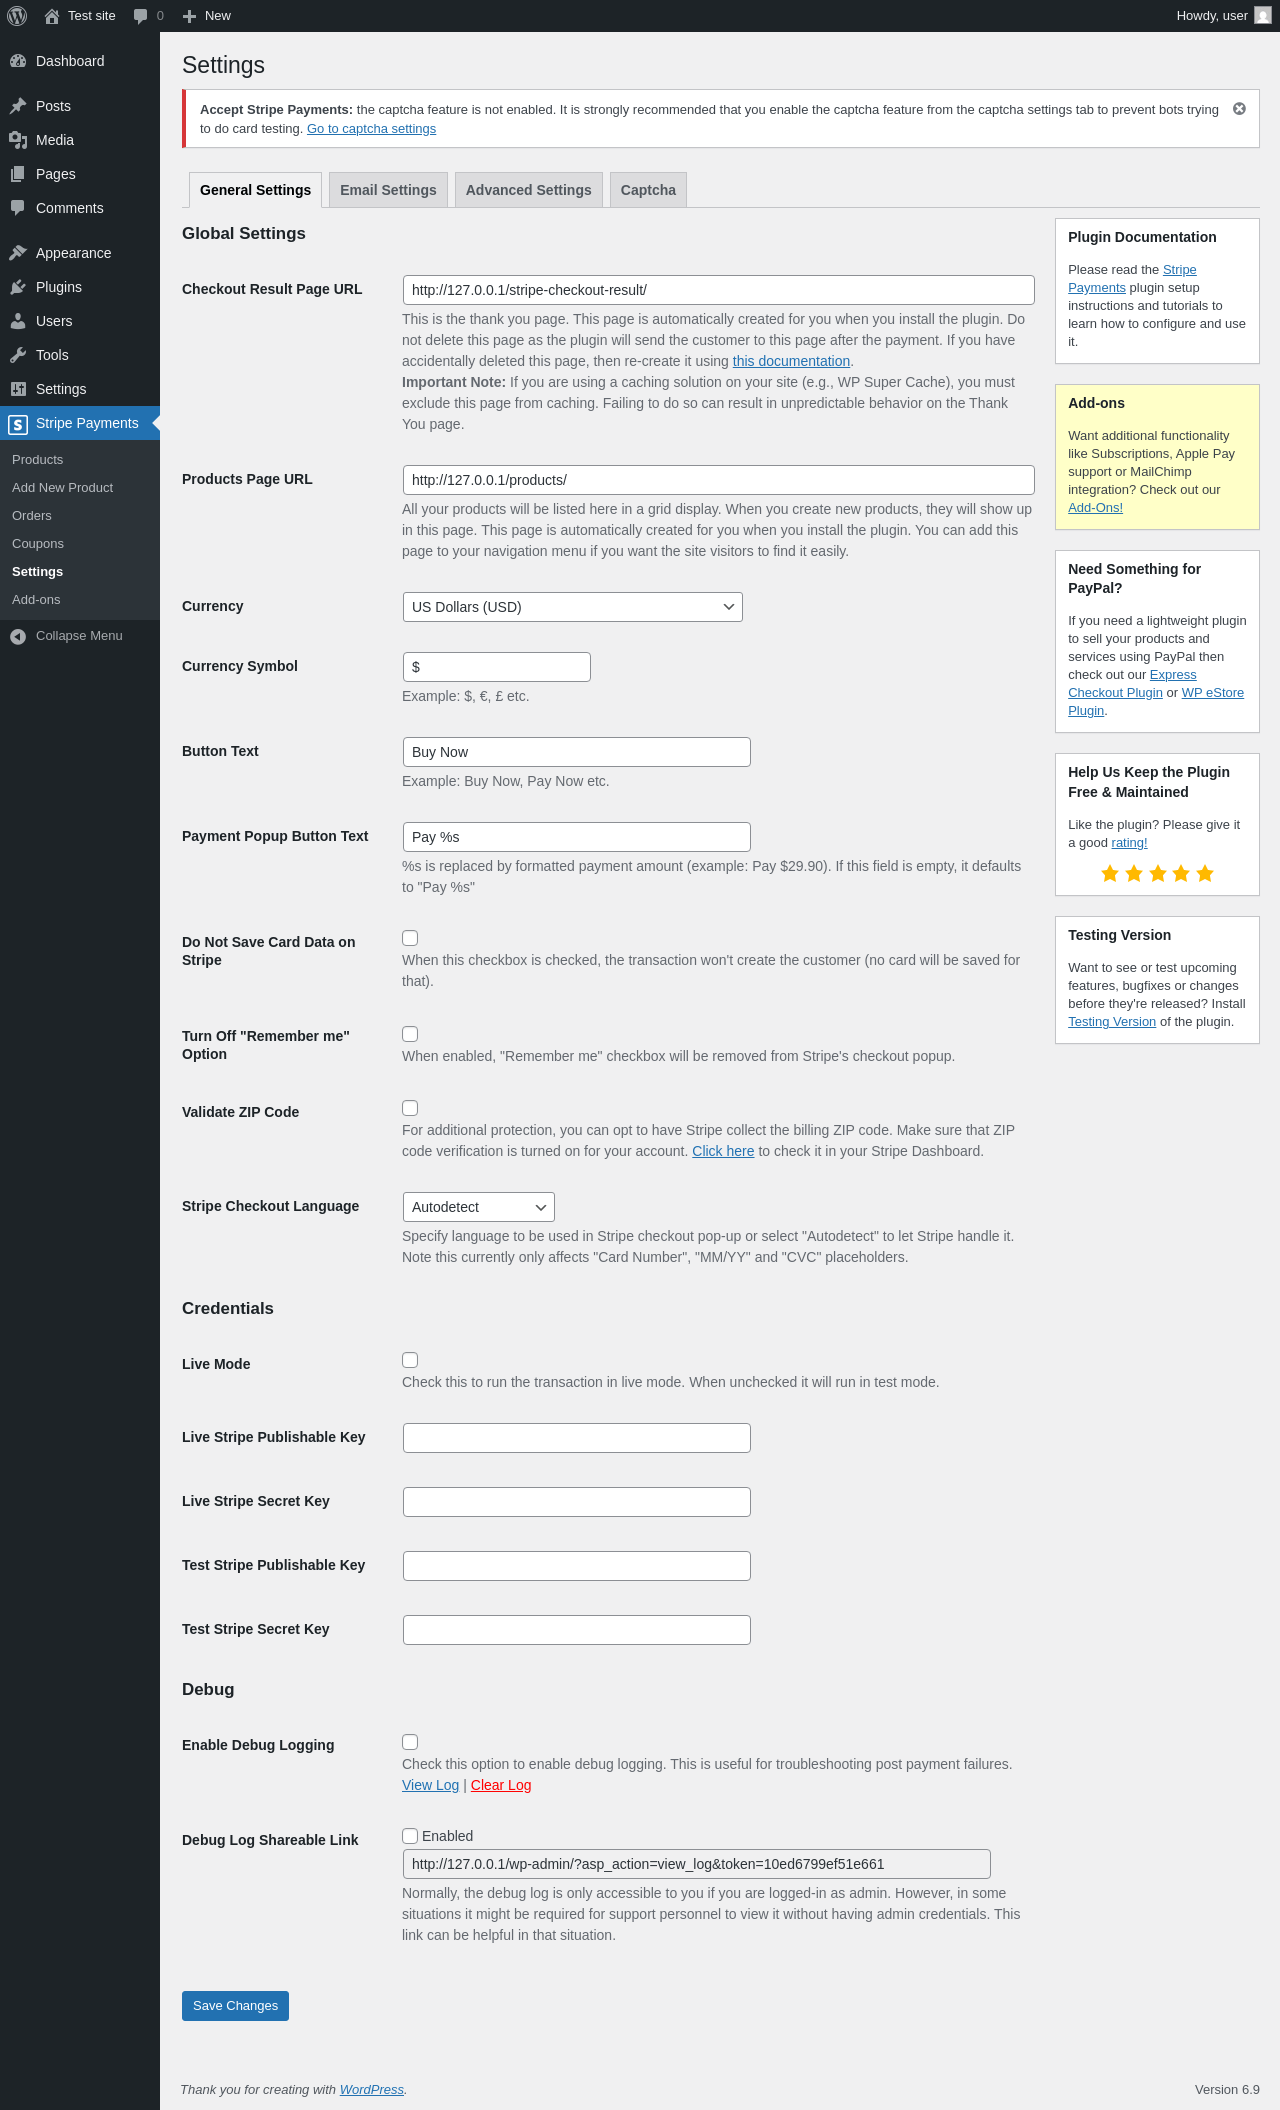The width and height of the screenshot is (1280, 2110).
Task: Check the Validate ZIP Code checkbox
Action: click(410, 1108)
